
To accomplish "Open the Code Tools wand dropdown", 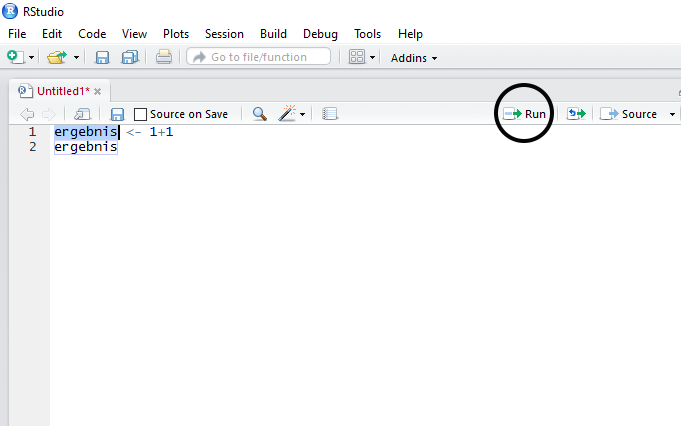I will point(292,114).
